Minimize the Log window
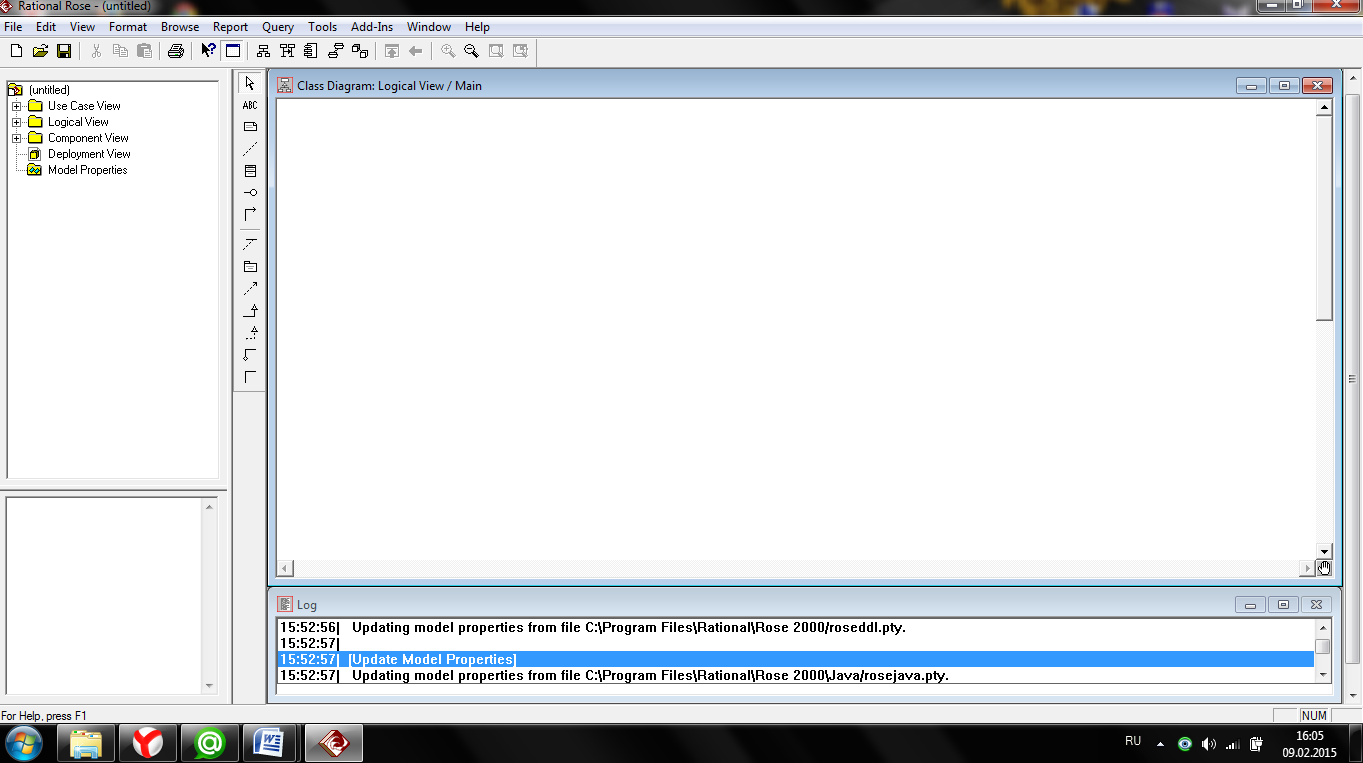The image size is (1363, 763). point(1250,605)
